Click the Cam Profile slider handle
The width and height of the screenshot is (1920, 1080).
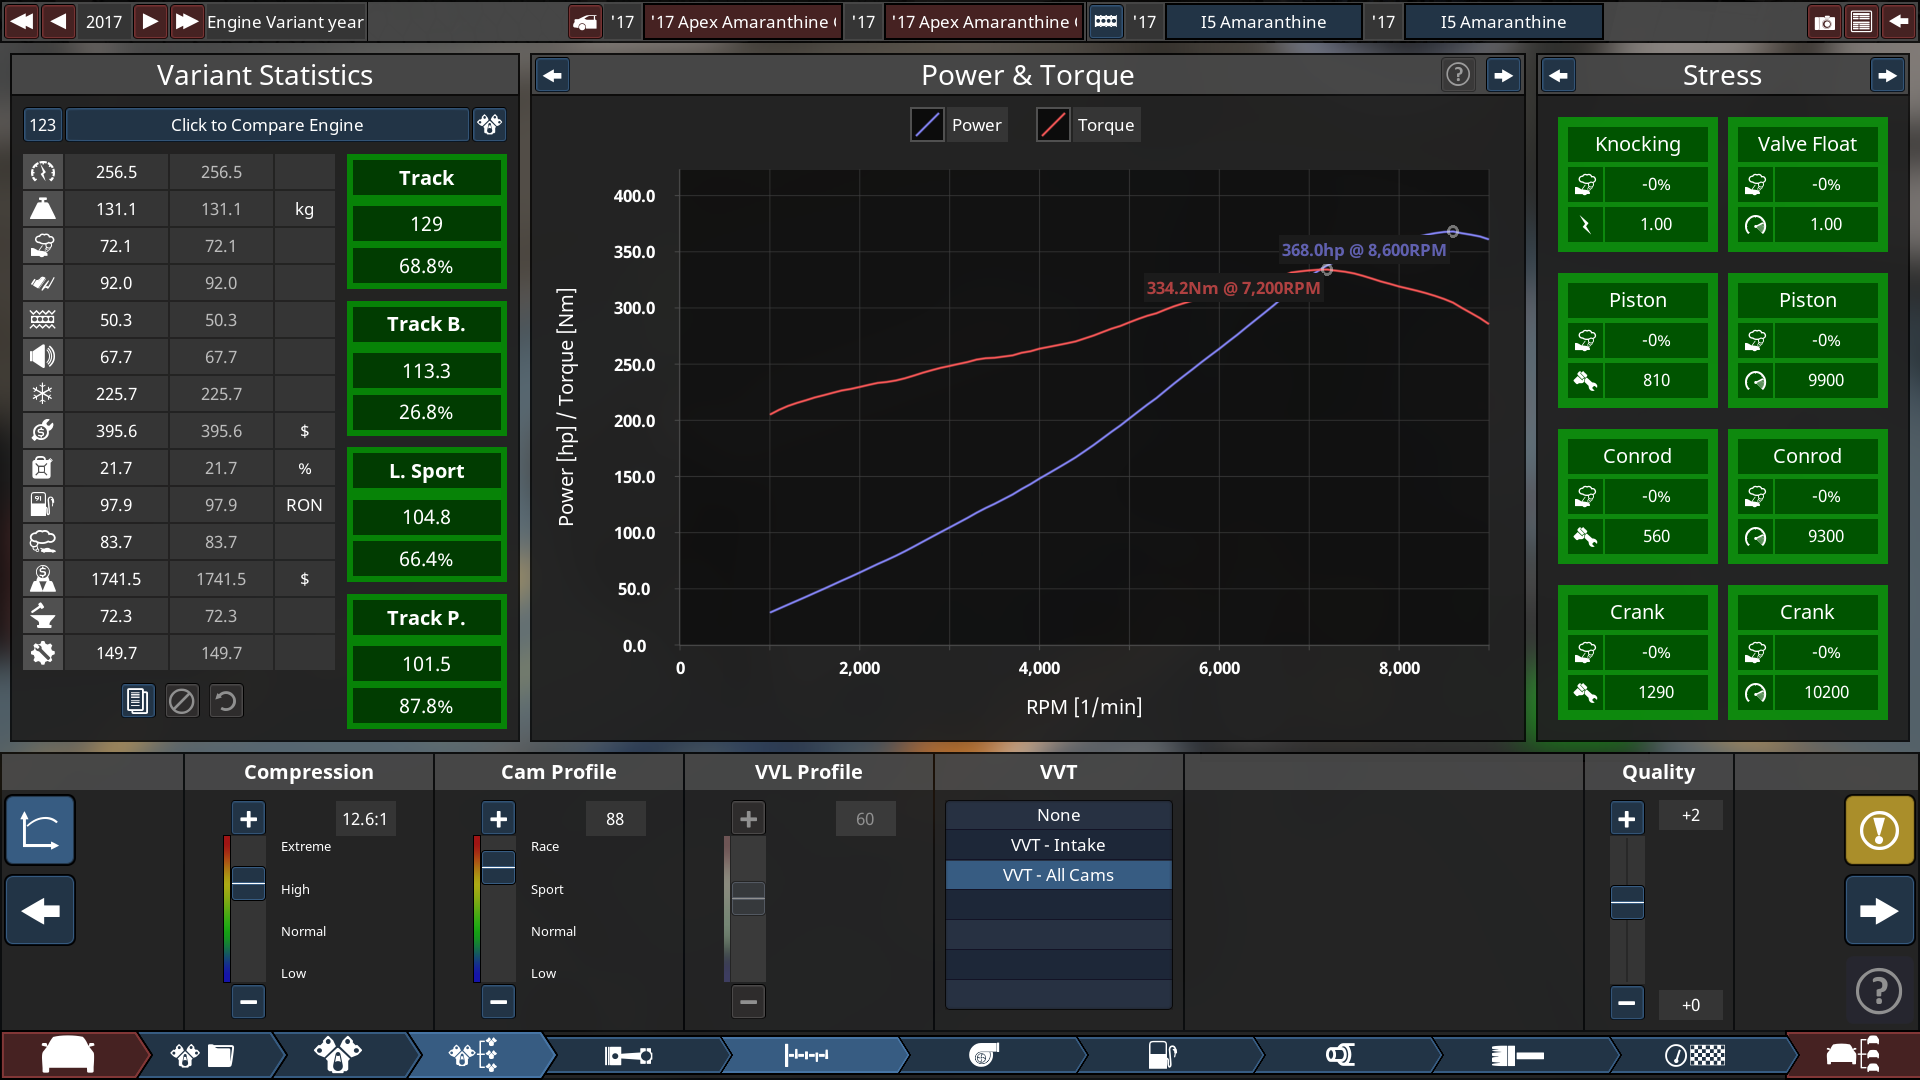498,867
